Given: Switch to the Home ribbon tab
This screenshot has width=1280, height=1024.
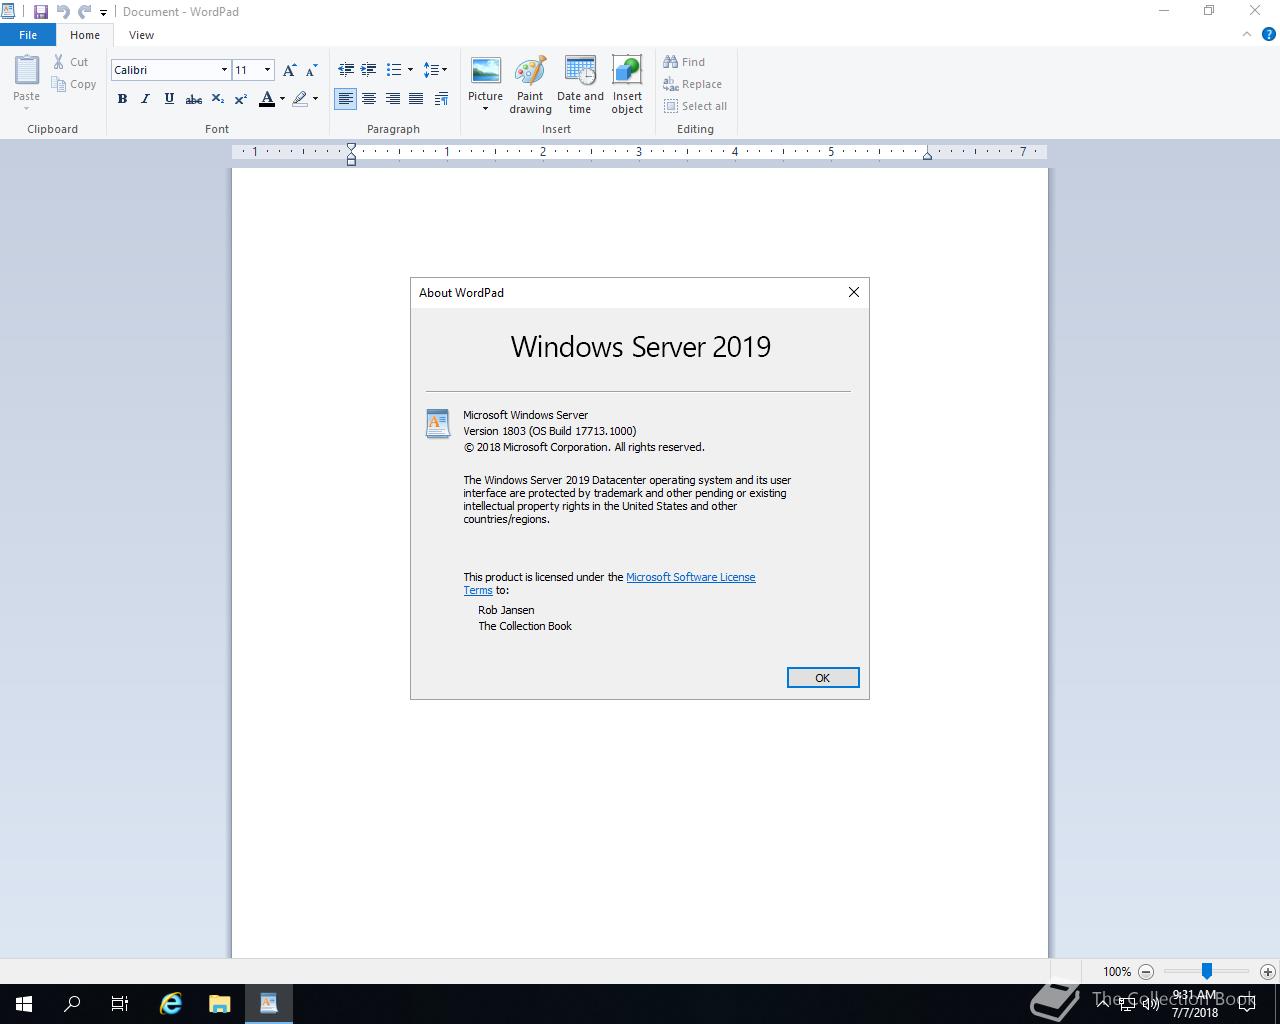Looking at the screenshot, I should (85, 35).
